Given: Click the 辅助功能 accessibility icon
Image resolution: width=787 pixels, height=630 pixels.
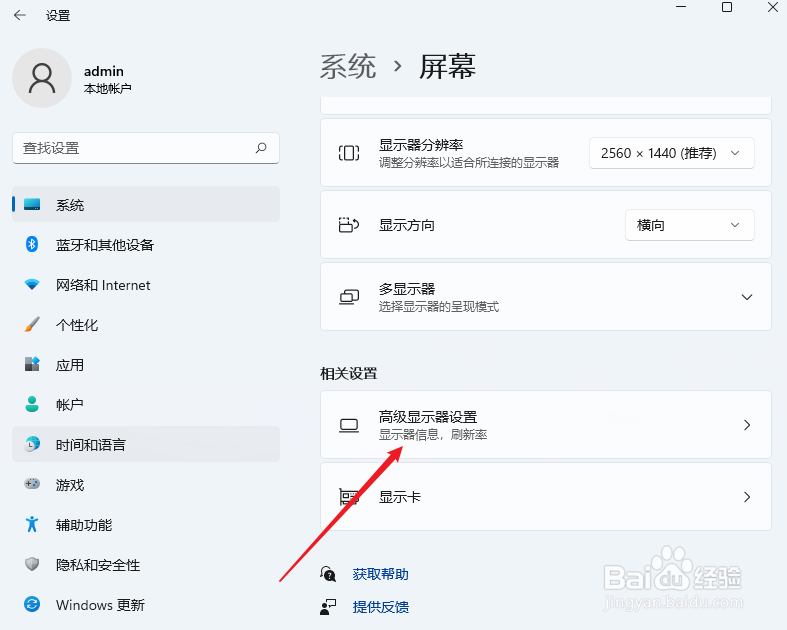Looking at the screenshot, I should click(32, 524).
